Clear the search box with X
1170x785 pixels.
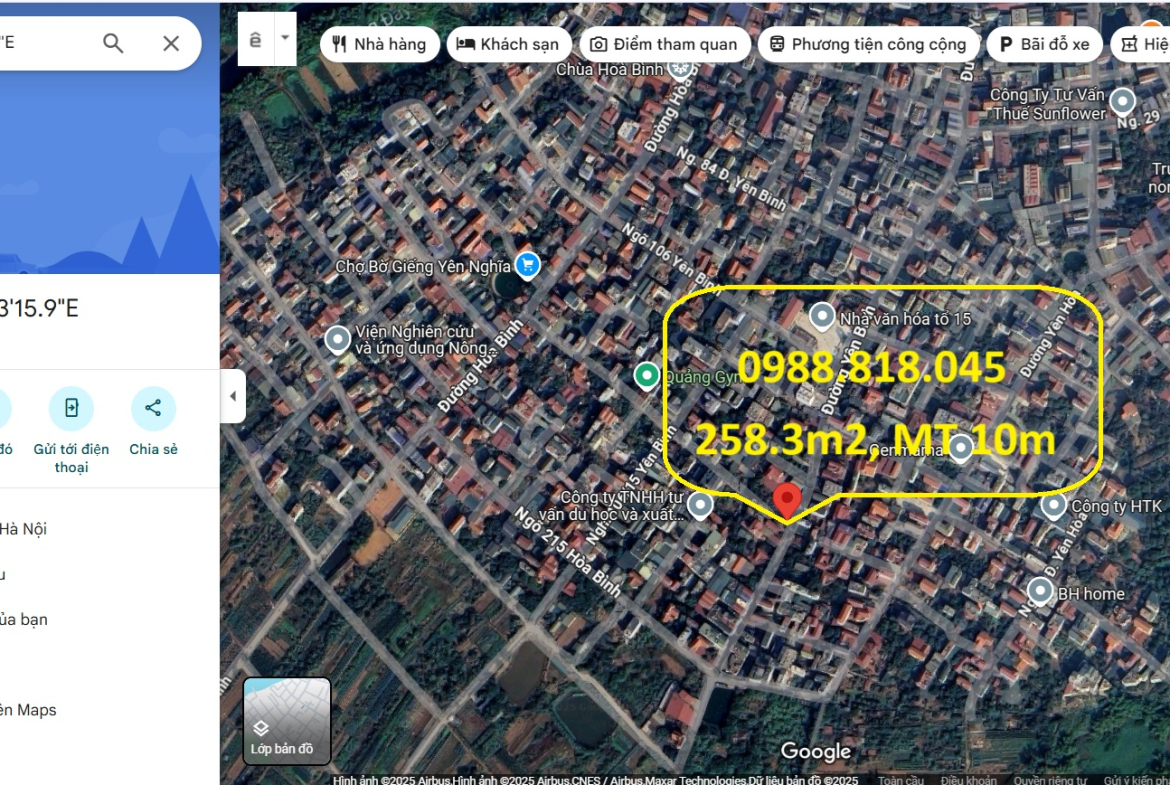(171, 43)
